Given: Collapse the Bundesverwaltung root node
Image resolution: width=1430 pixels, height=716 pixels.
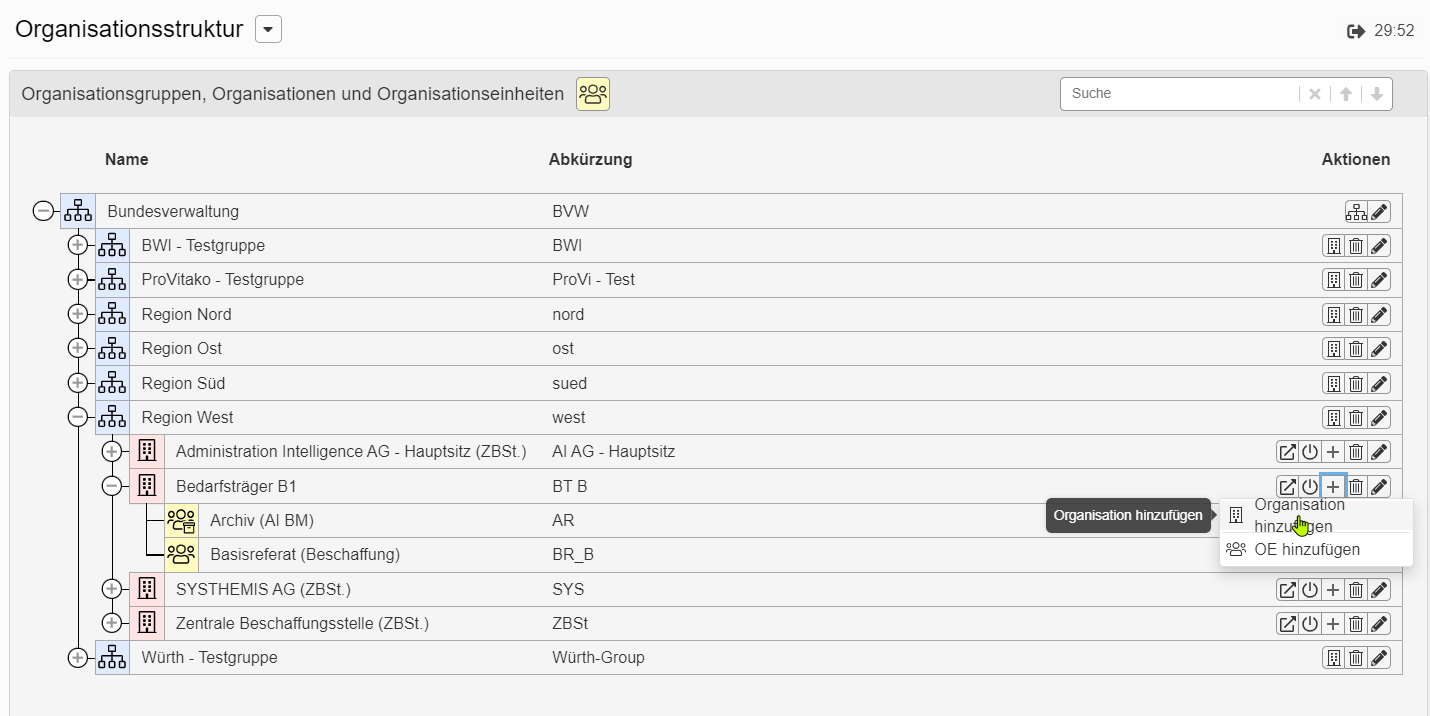Looking at the screenshot, I should pos(43,211).
